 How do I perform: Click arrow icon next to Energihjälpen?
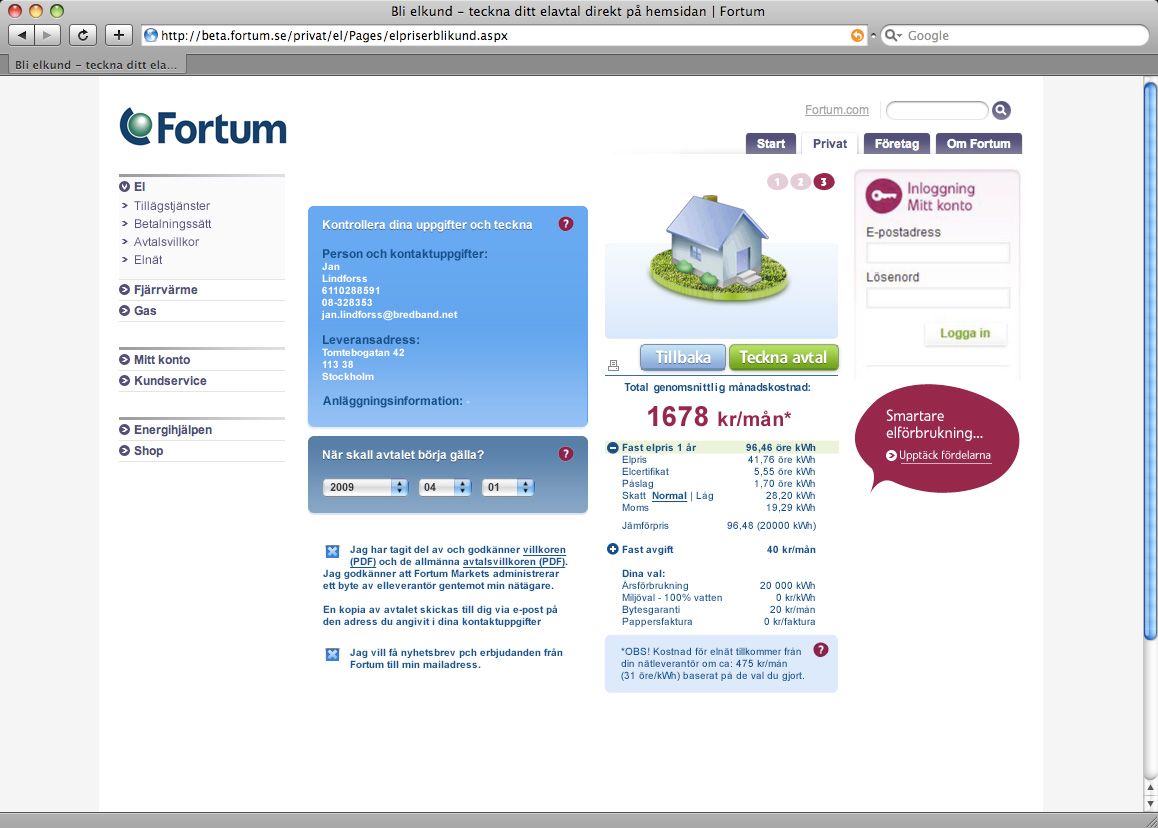(124, 430)
